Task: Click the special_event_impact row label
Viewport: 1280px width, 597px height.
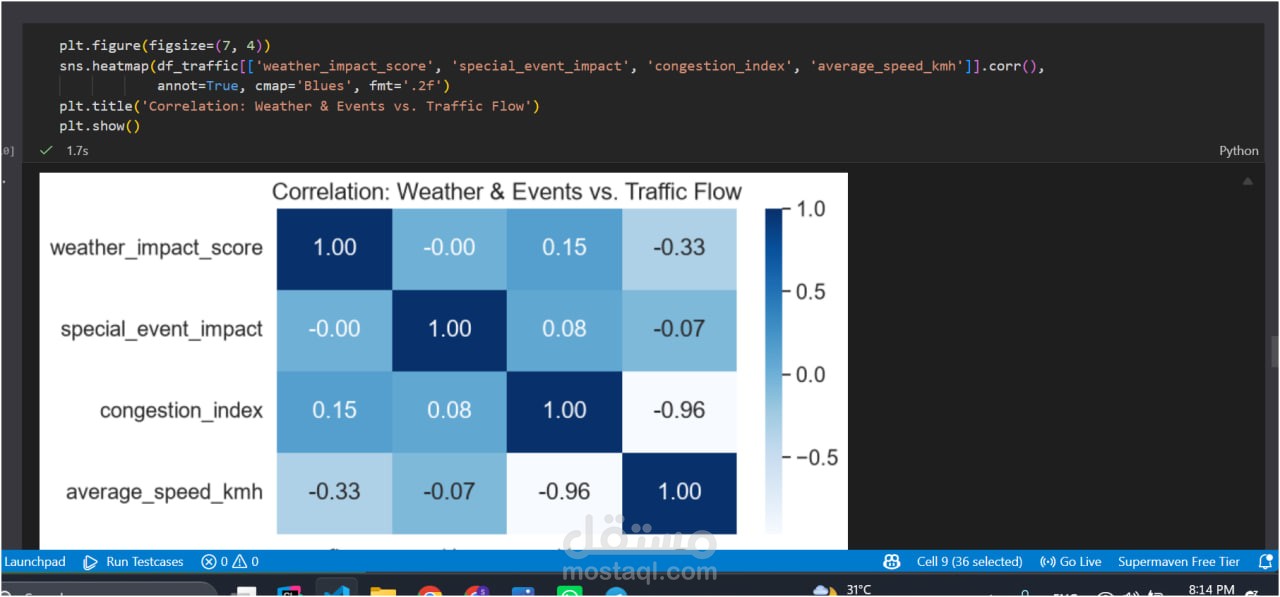Action: (162, 329)
